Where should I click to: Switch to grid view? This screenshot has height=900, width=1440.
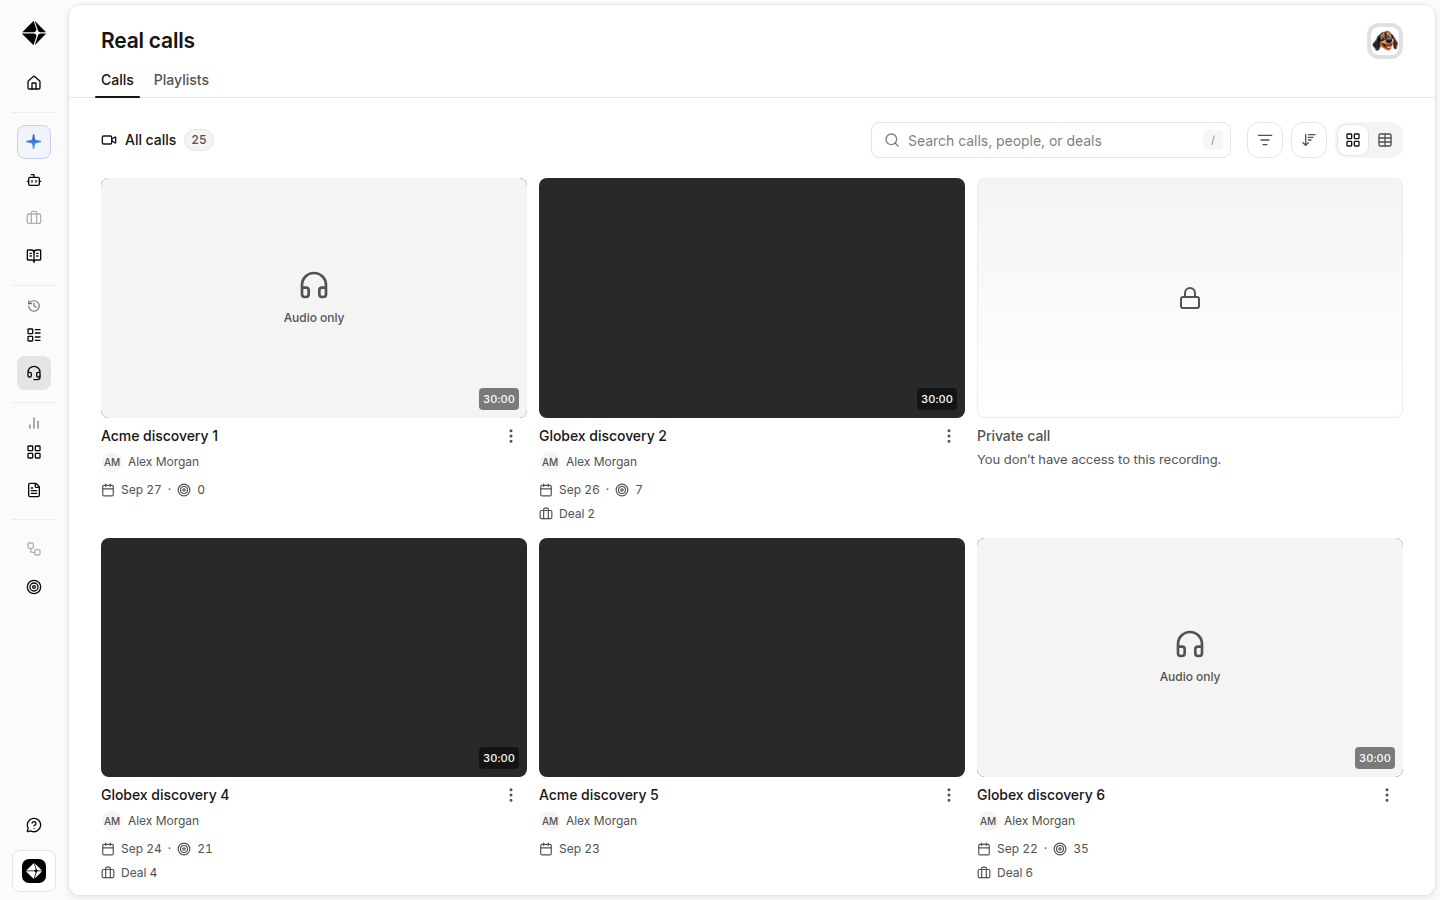1353,140
